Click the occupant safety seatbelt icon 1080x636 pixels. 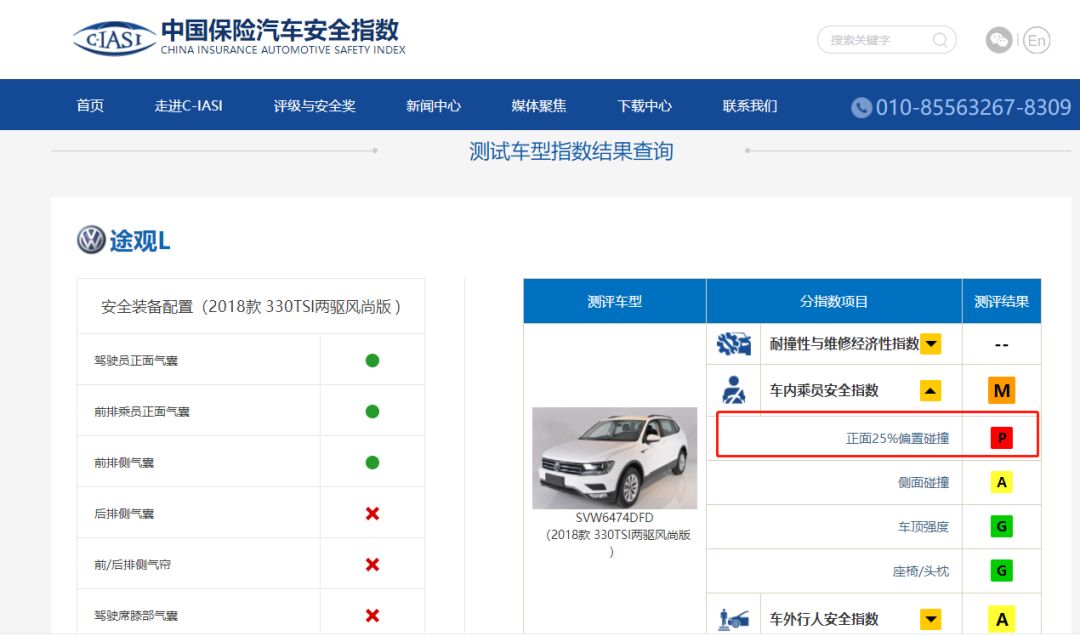734,390
